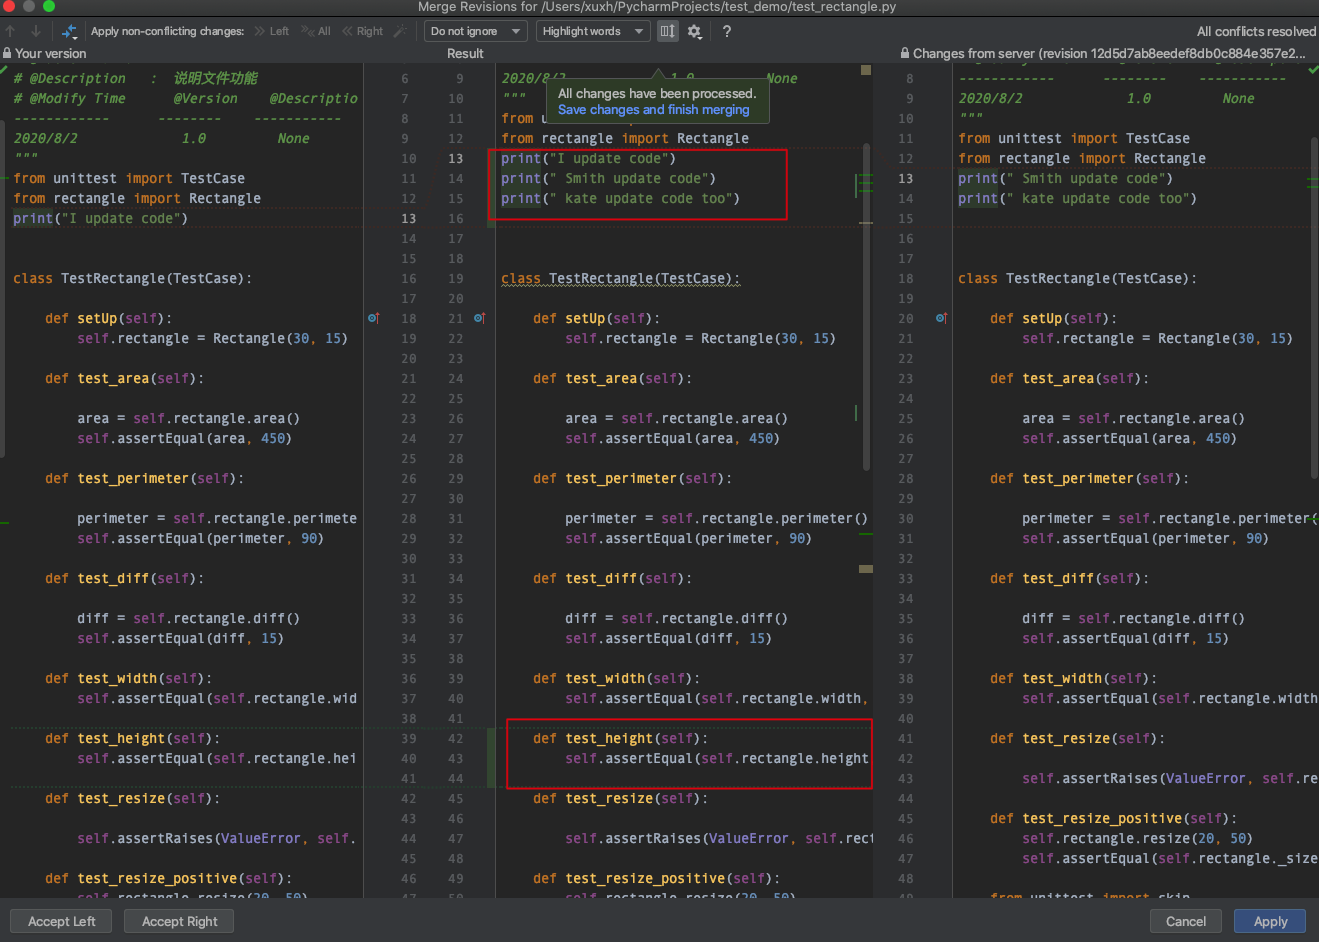Screen dimensions: 1319x942
Task: Open the 'Do not ignore' dropdown
Action: pyautogui.click(x=476, y=31)
